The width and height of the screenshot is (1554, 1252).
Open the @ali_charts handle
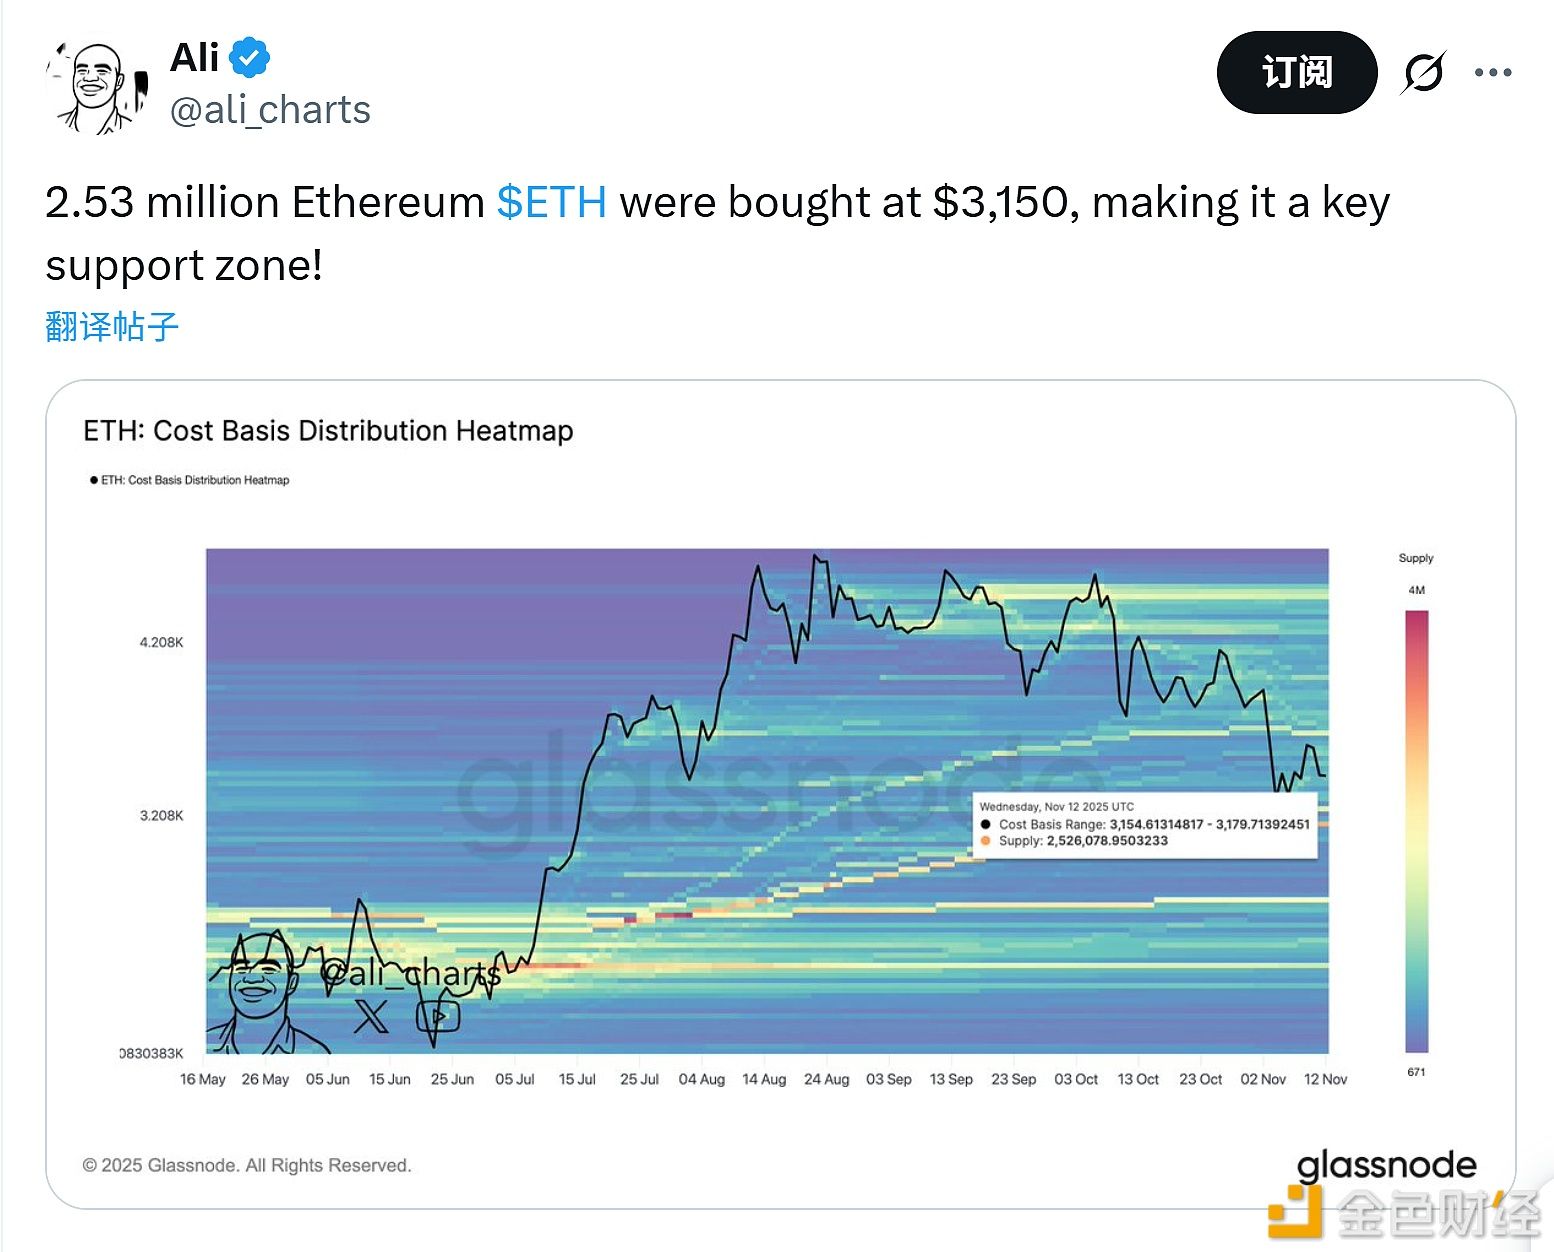coord(270,110)
